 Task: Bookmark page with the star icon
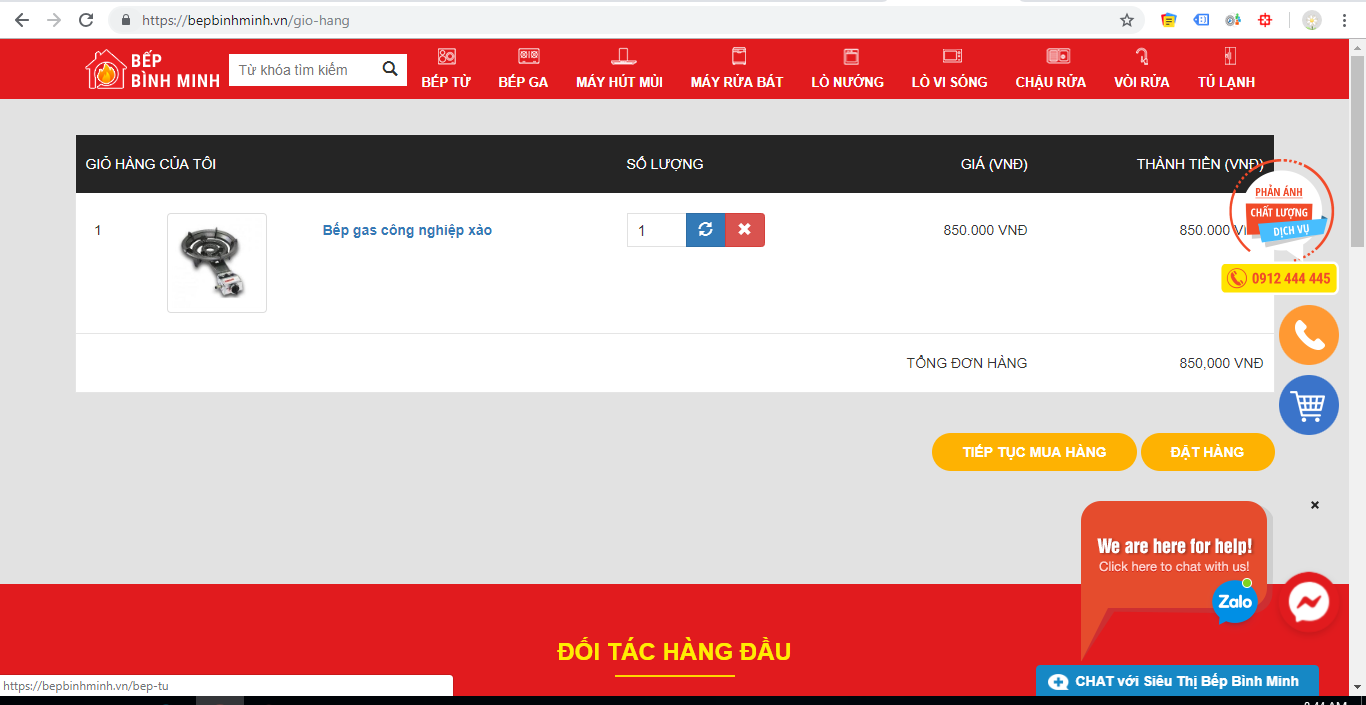(1127, 20)
